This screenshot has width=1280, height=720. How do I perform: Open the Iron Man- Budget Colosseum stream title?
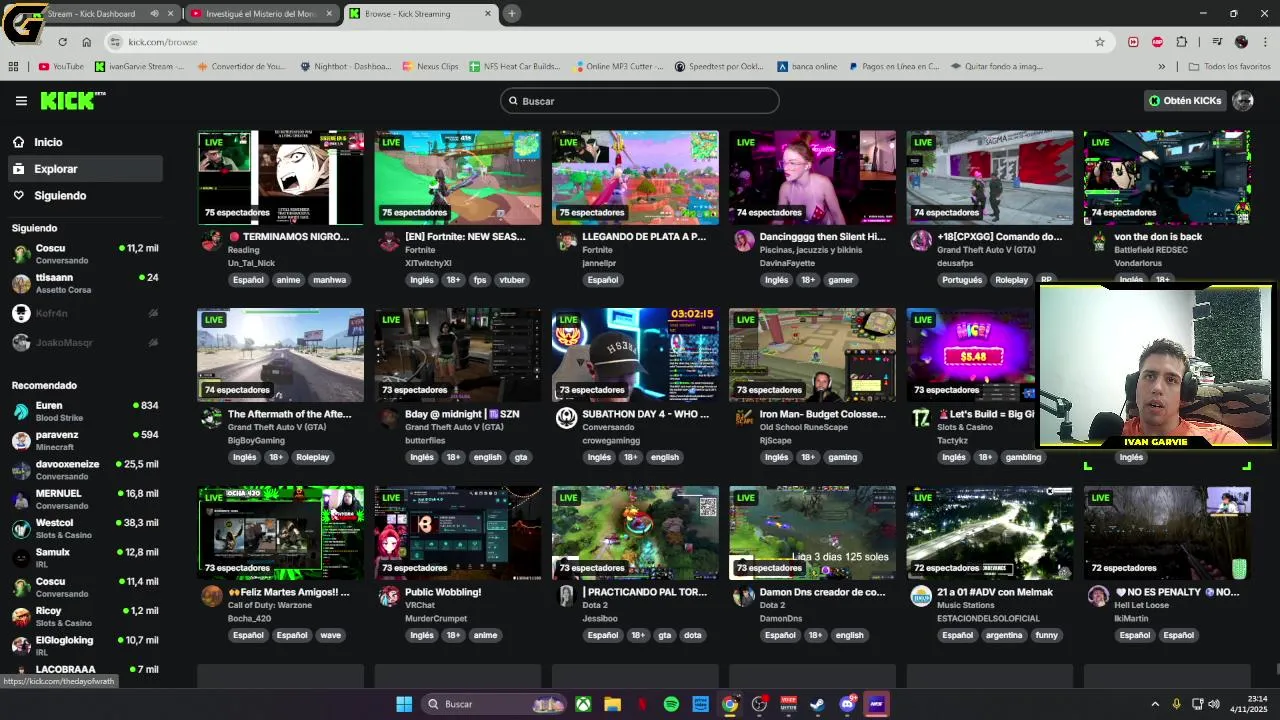pos(823,414)
